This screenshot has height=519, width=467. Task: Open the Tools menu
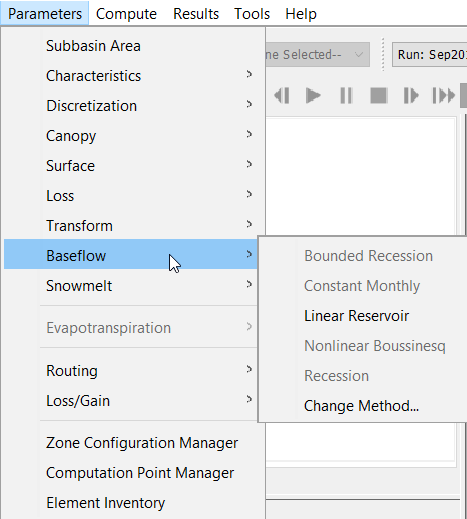[252, 14]
